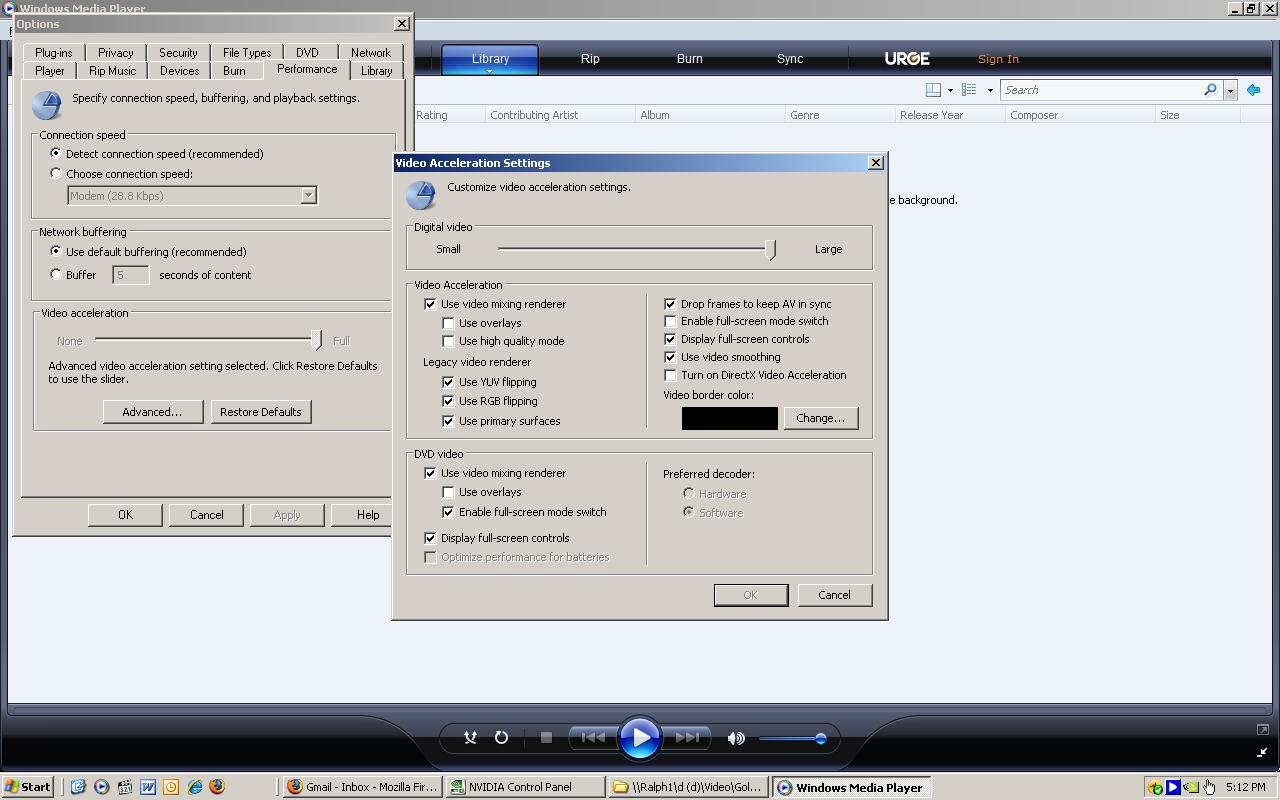1280x800 pixels.
Task: Open the Burn section in Media Player
Action: click(x=689, y=58)
